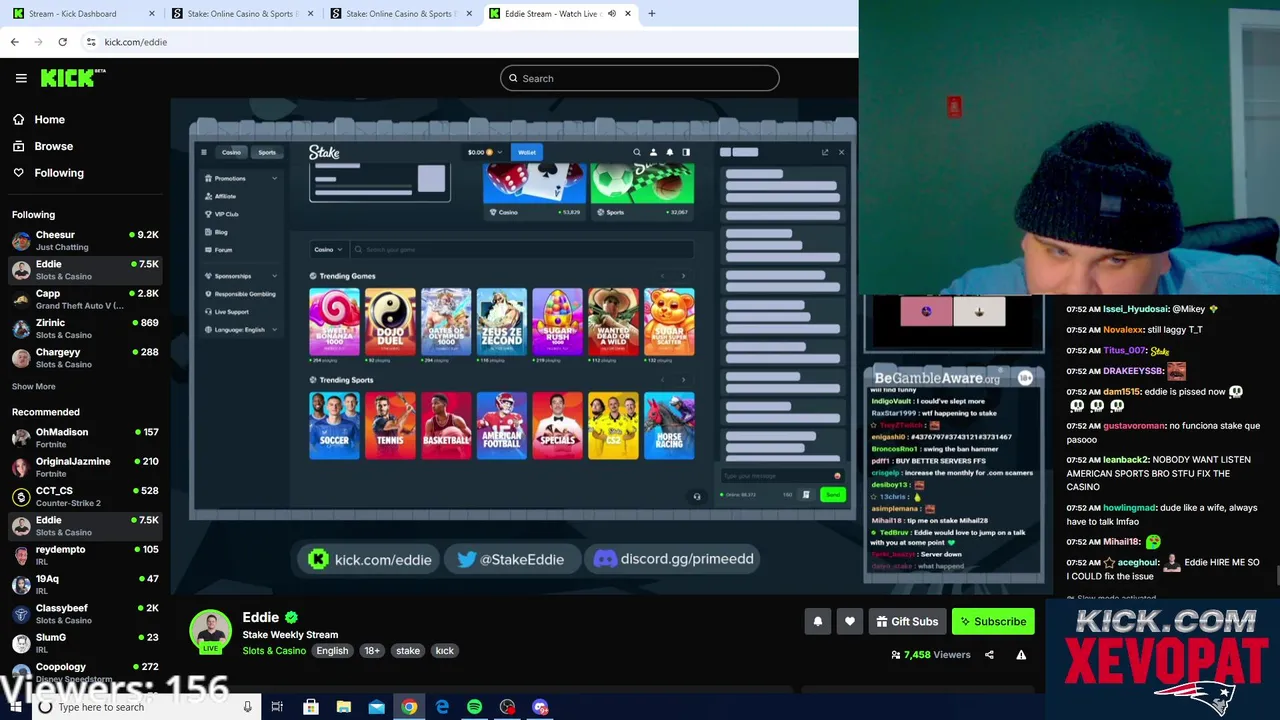The image size is (1280, 720).
Task: Open Following in Kick sidebar
Action: click(x=59, y=173)
